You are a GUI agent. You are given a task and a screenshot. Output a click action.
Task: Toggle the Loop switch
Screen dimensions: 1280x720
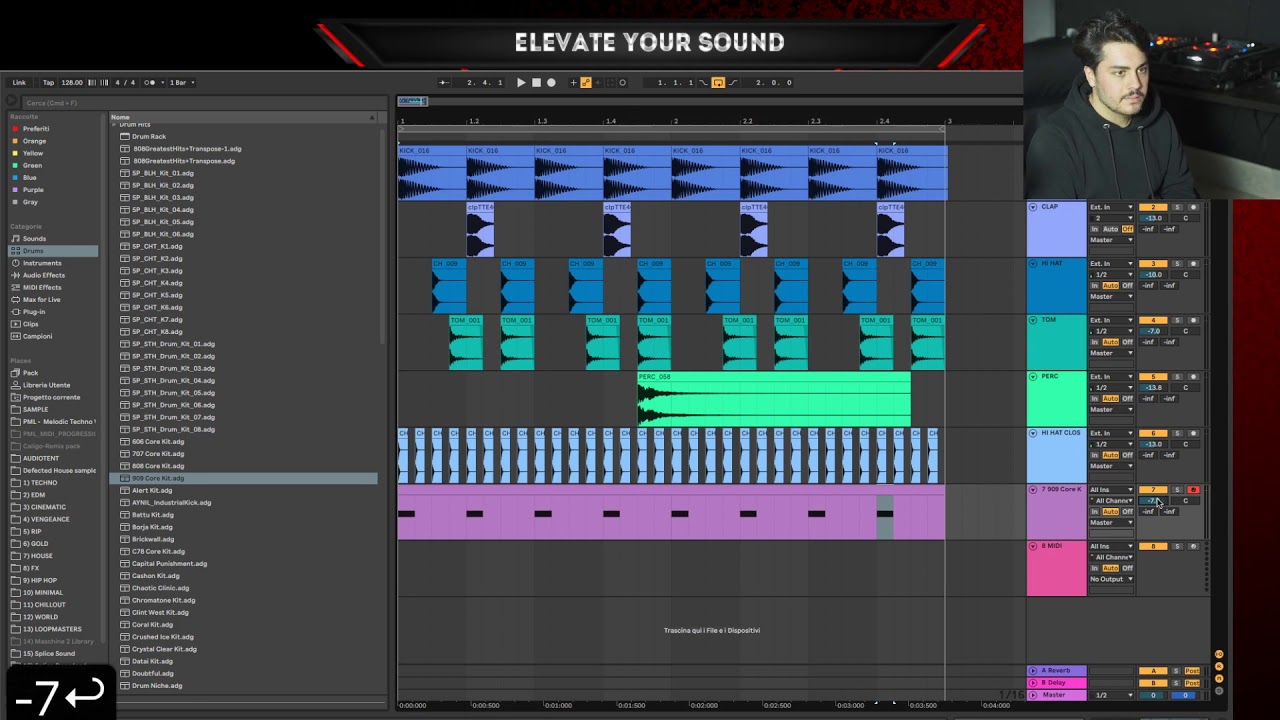pos(718,82)
